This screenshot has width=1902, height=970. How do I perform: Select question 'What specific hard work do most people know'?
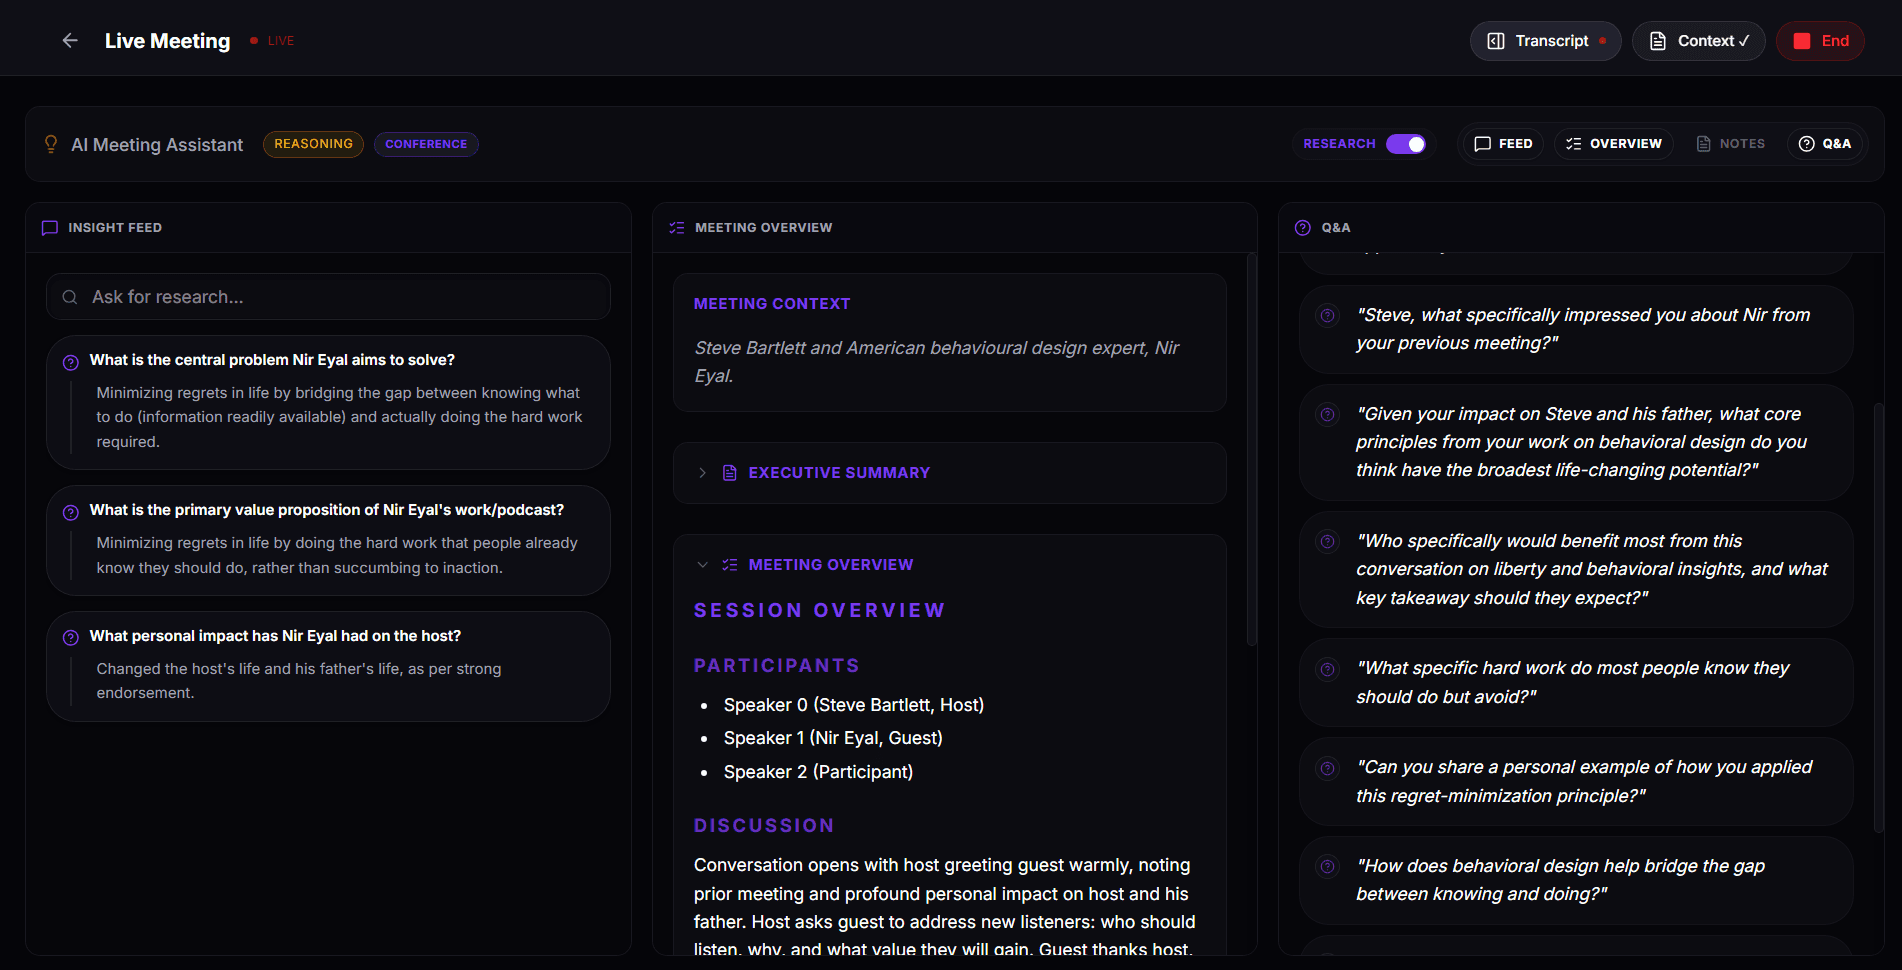[x=1576, y=682]
